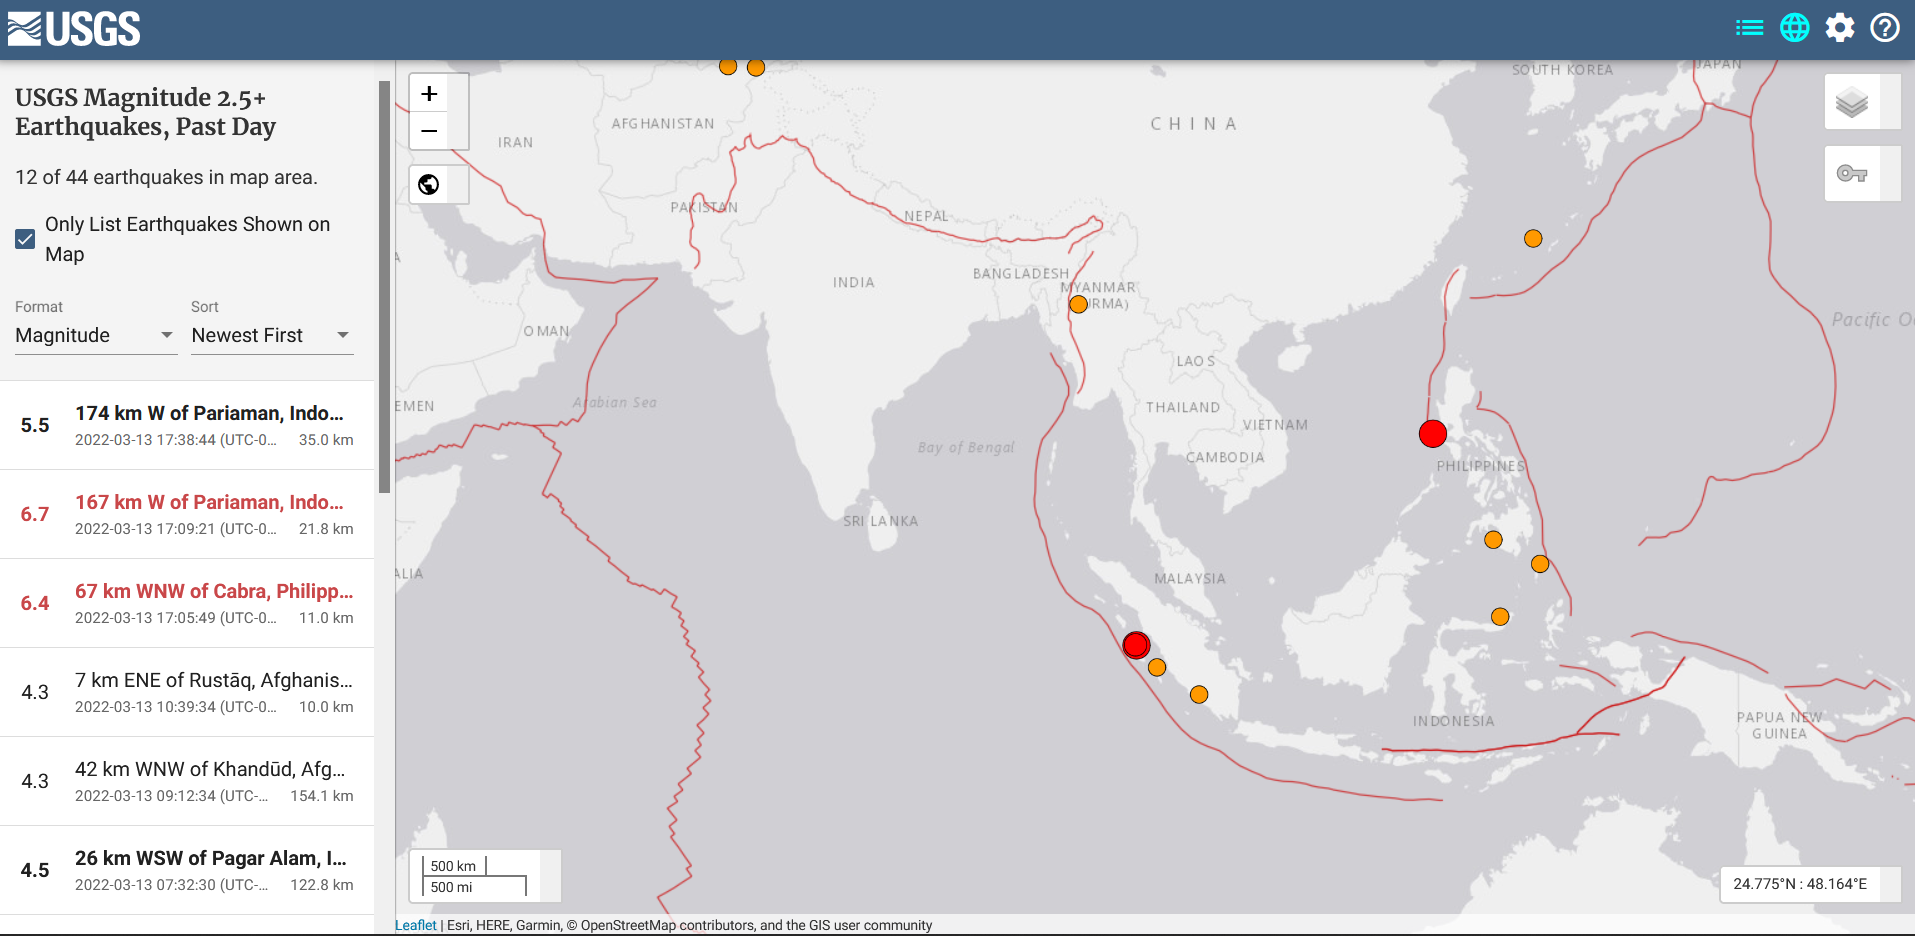
Task: Select the 4.3 WNW of Khandūd entry
Action: (x=187, y=781)
